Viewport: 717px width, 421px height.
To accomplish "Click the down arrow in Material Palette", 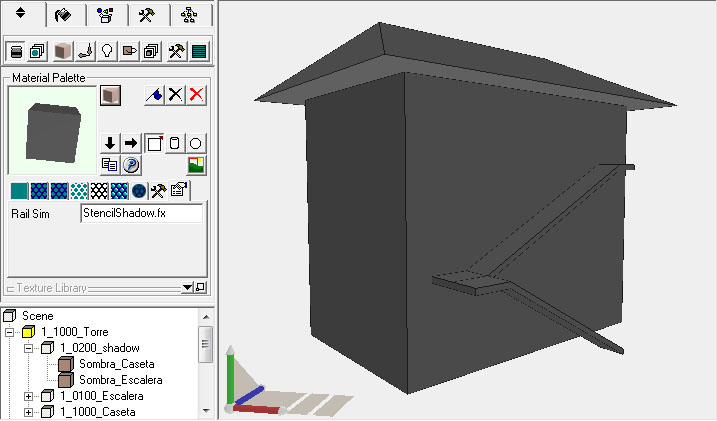I will [x=110, y=143].
